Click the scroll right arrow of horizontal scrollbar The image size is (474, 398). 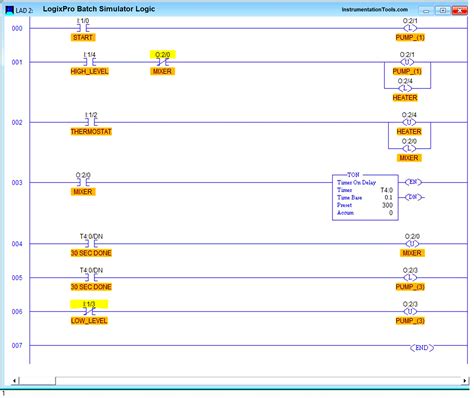click(x=464, y=380)
